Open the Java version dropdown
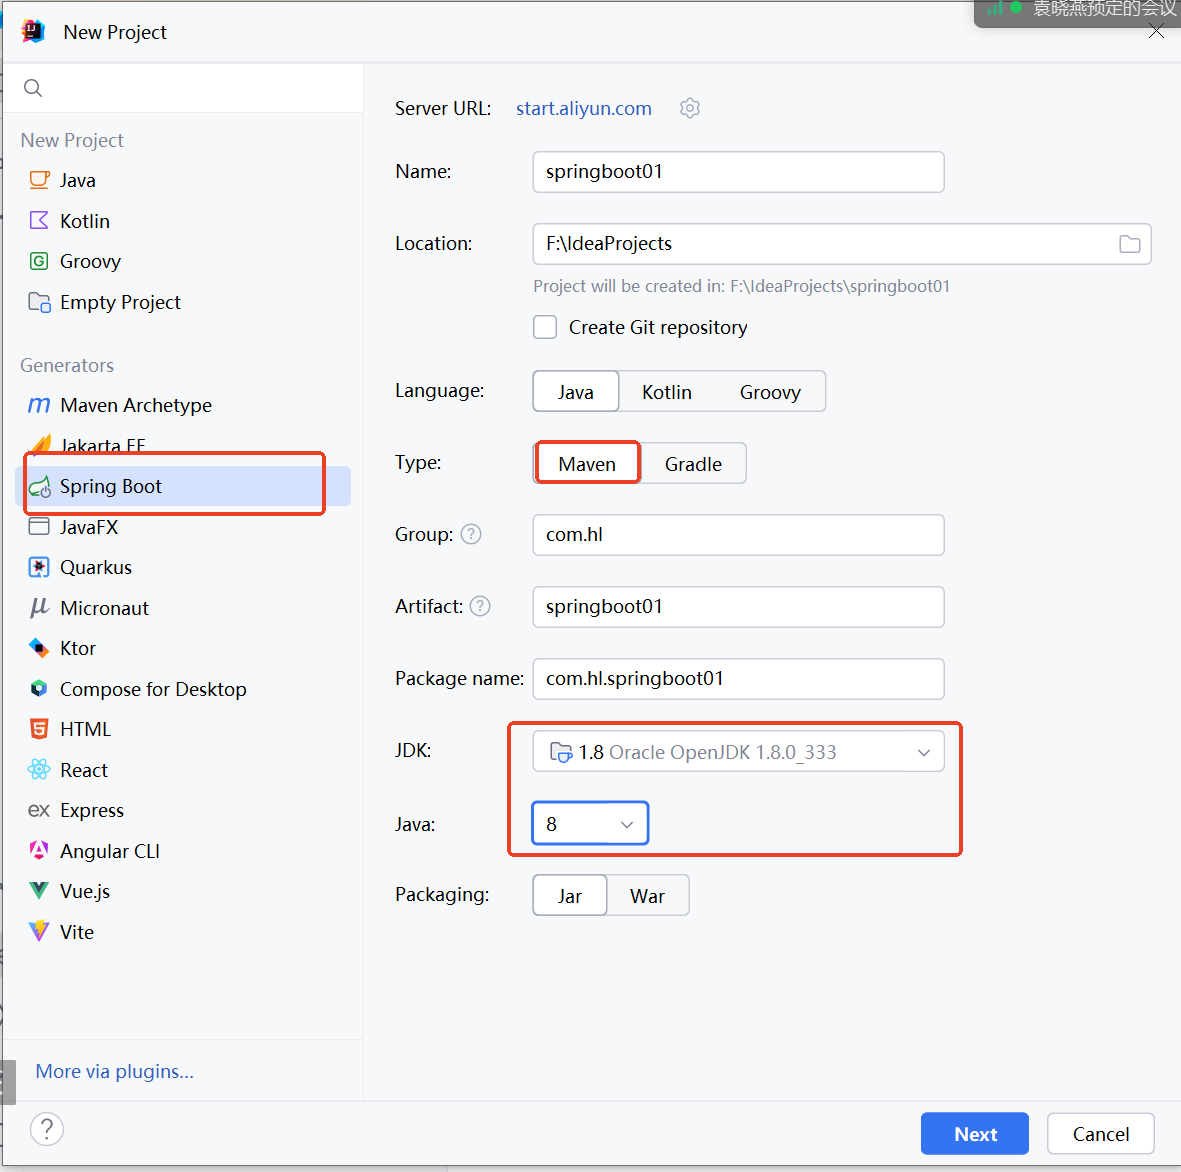 click(590, 824)
